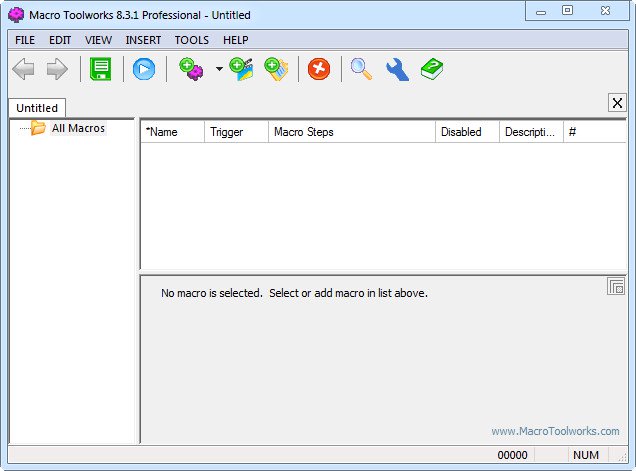Click the # column header

coord(595,132)
